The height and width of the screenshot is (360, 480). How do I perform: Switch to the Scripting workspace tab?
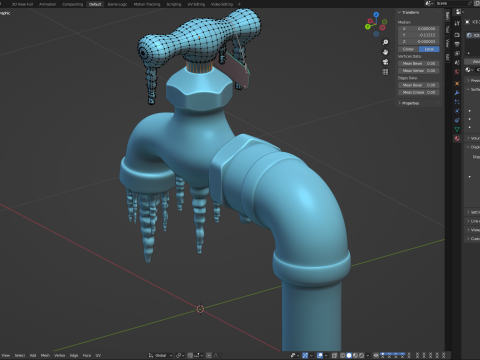174,4
